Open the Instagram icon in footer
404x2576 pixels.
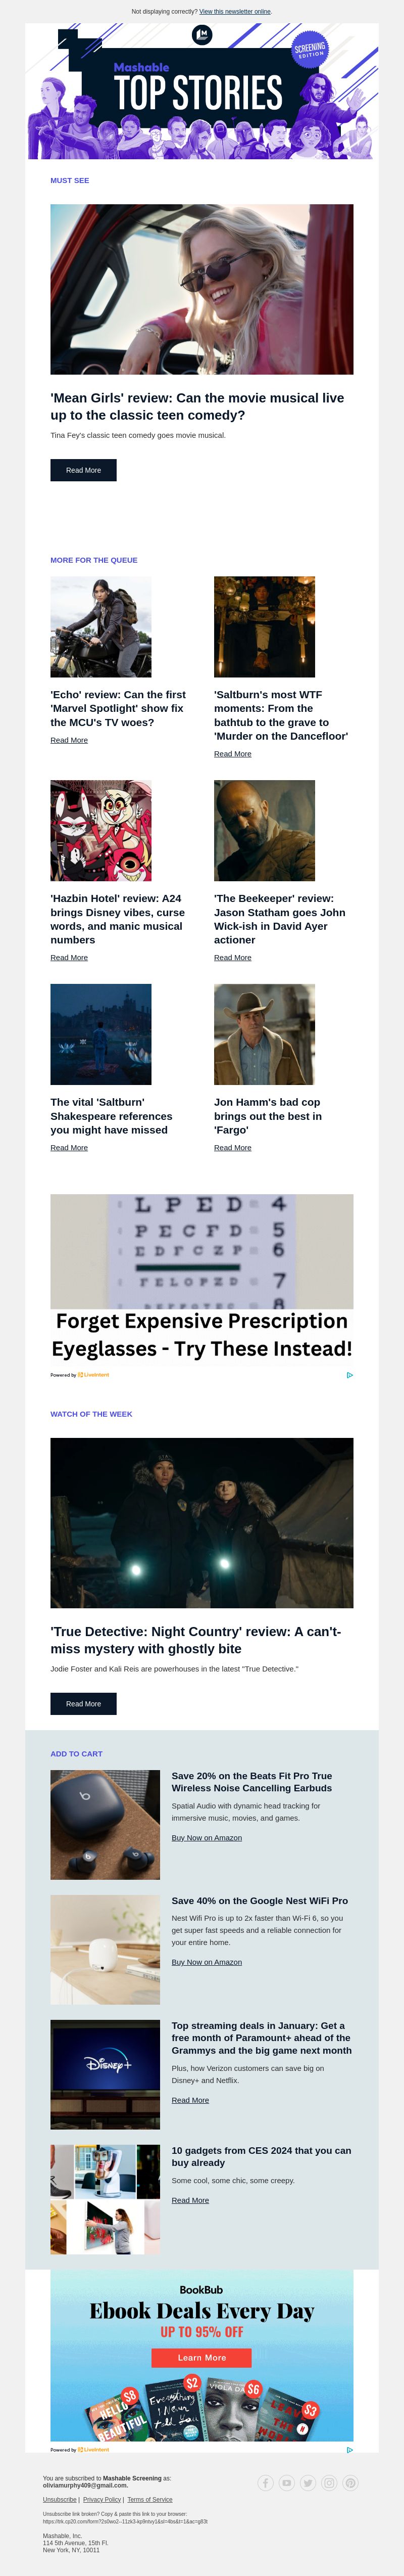click(x=329, y=2483)
